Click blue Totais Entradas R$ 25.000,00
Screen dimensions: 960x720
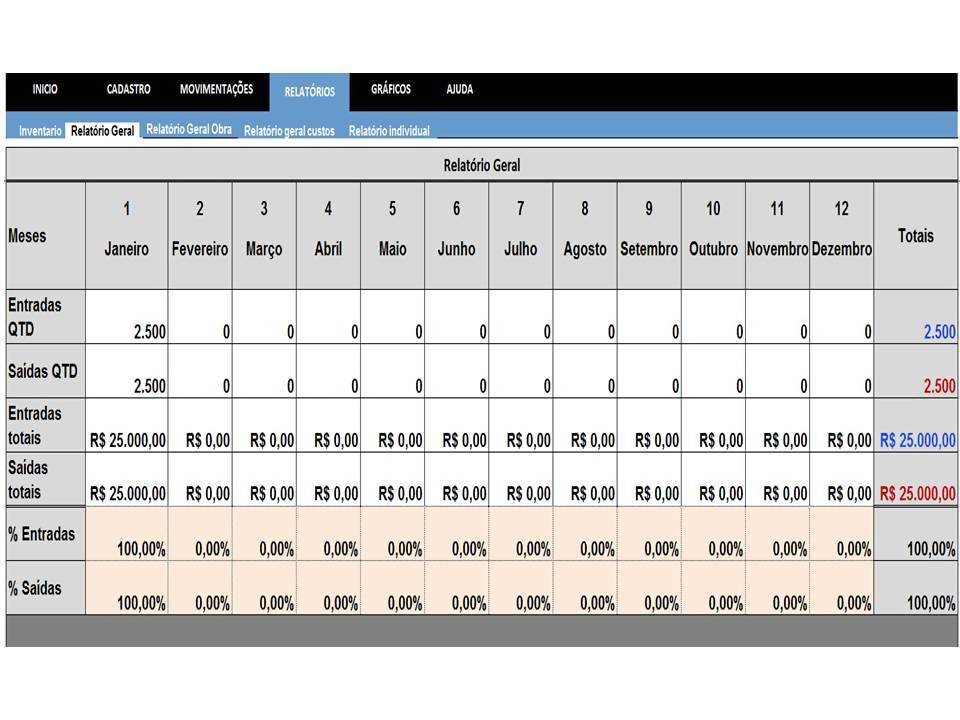coord(916,426)
